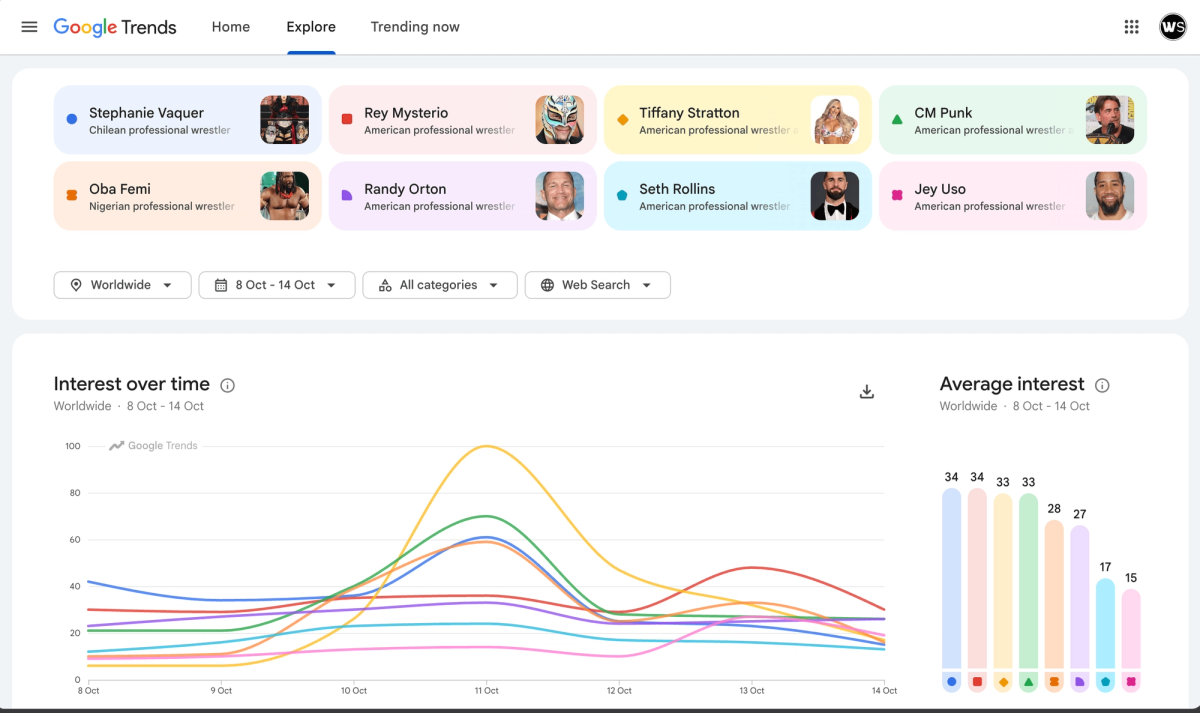This screenshot has height=713, width=1200.
Task: Show info for Average interest
Action: 1102,385
